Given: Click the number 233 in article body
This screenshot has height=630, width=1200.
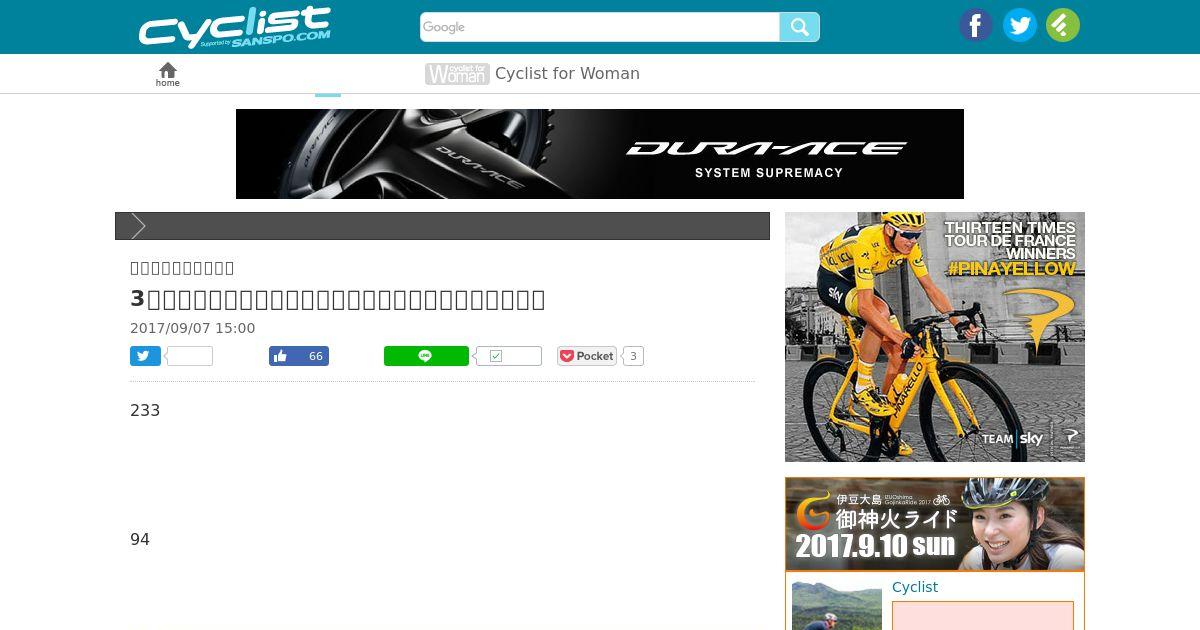Looking at the screenshot, I should point(145,410).
